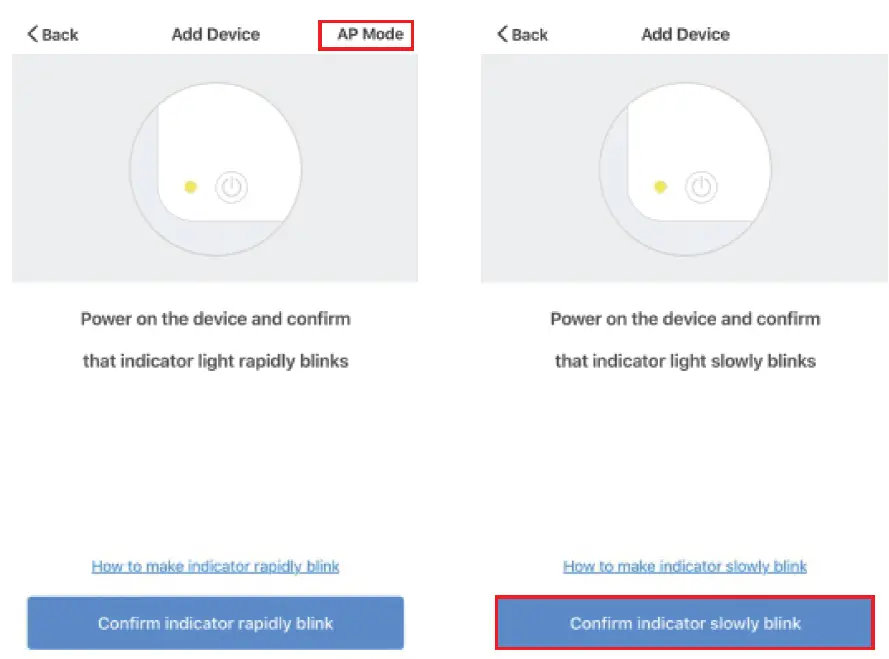
Task: Click the back chevron on the right screen
Action: (502, 34)
